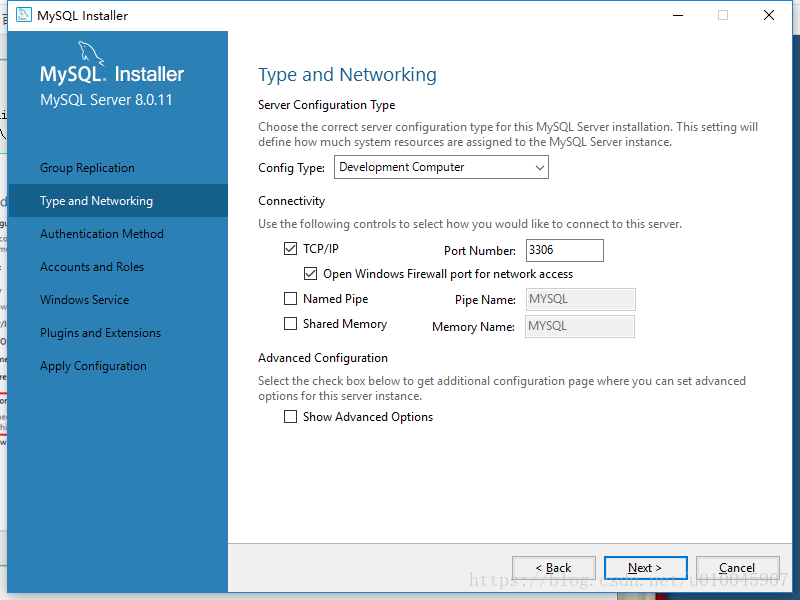
Task: Enable the Named Pipe checkbox
Action: pyautogui.click(x=290, y=298)
